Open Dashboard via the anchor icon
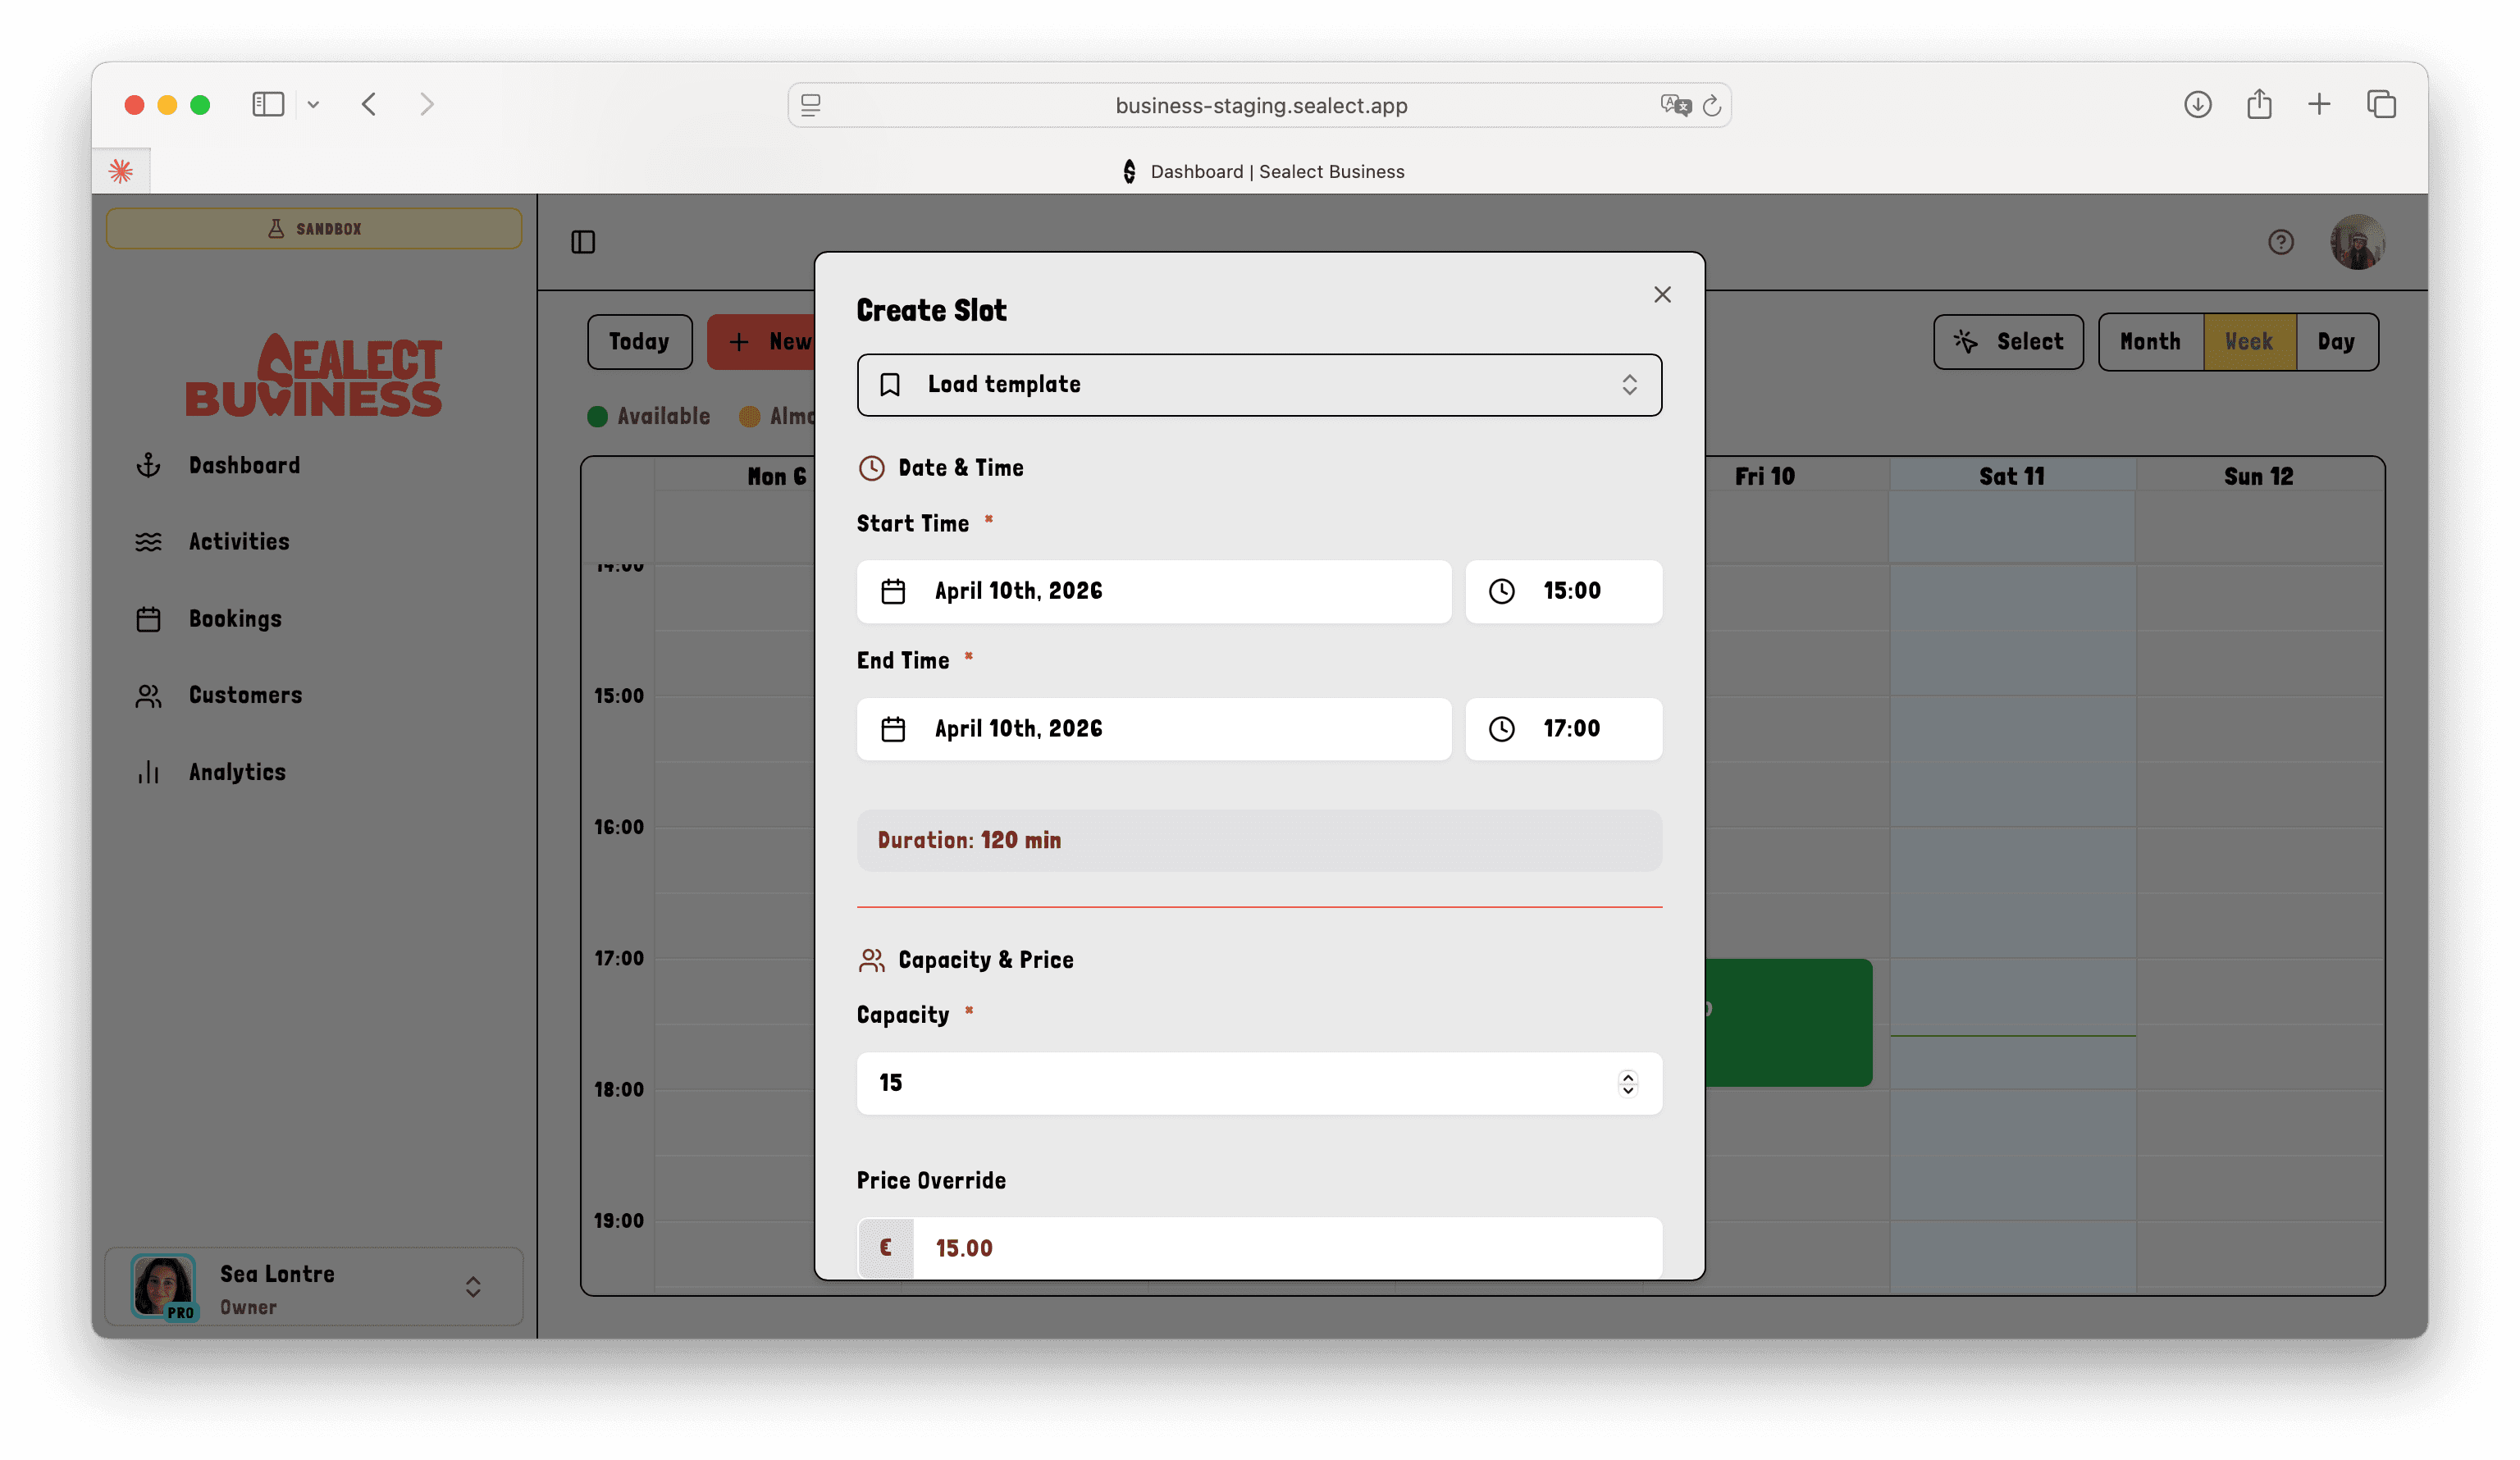Image resolution: width=2520 pixels, height=1460 pixels. 148,464
